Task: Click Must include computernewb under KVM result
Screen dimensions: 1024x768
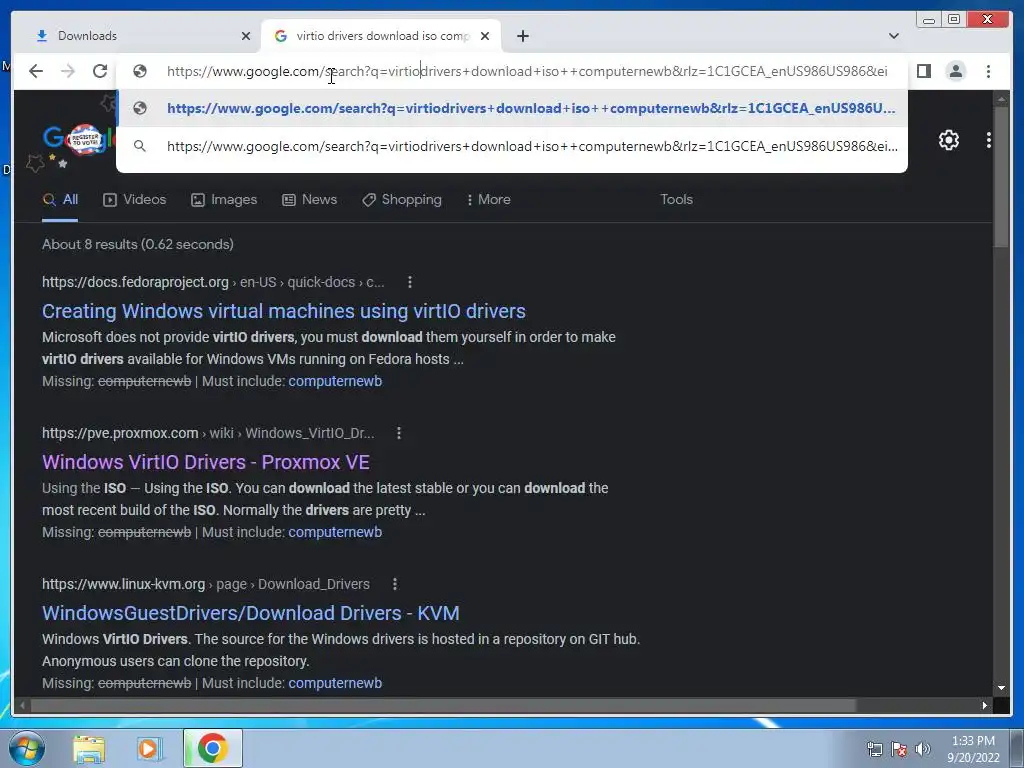Action: [x=335, y=683]
